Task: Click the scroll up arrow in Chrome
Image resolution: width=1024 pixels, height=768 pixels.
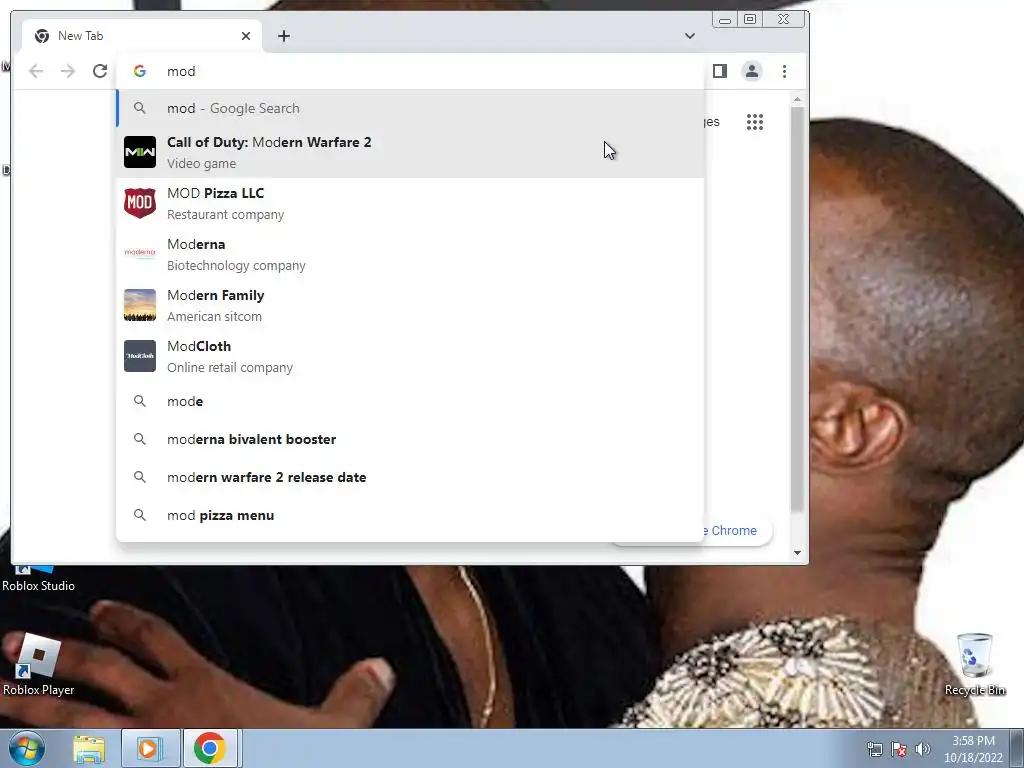Action: (797, 99)
